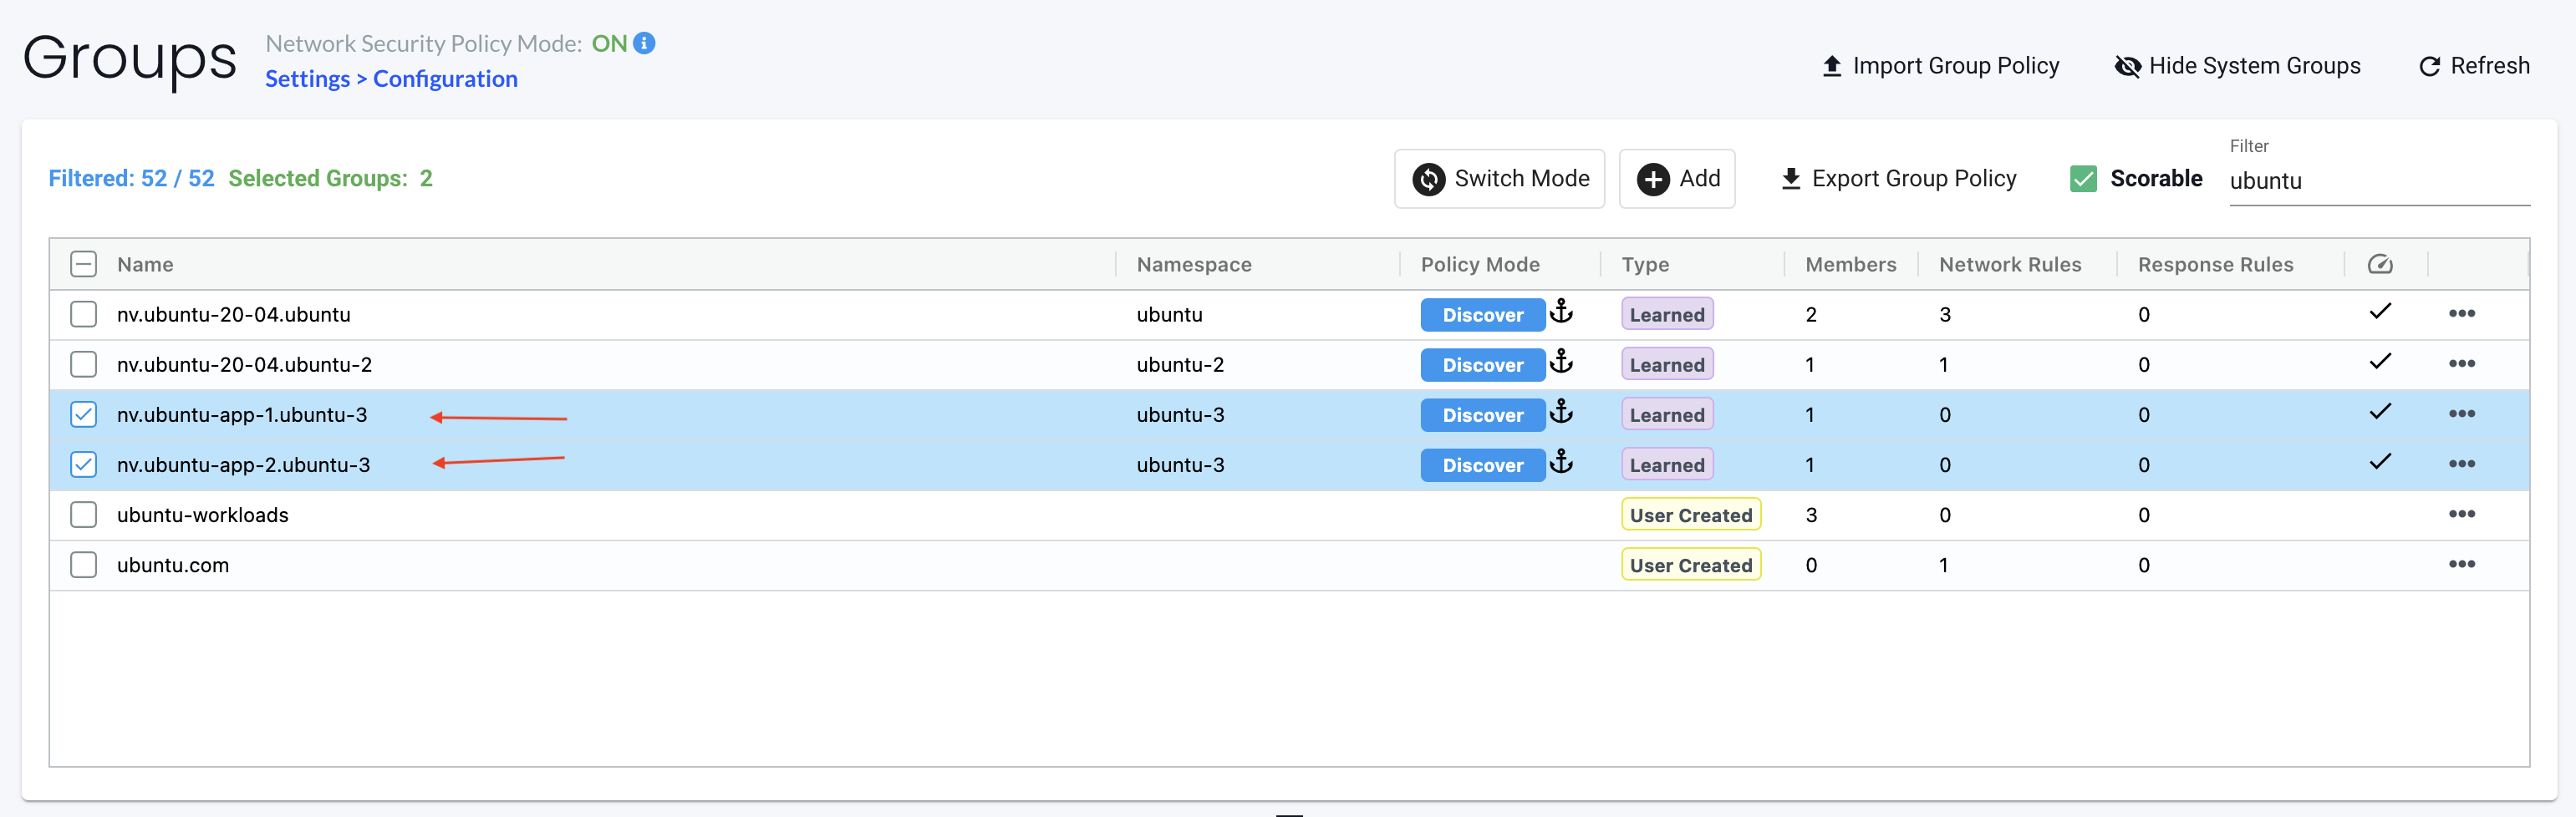
Task: Select the nv.ubuntu-20-04.ubuntu group name
Action: [x=233, y=315]
